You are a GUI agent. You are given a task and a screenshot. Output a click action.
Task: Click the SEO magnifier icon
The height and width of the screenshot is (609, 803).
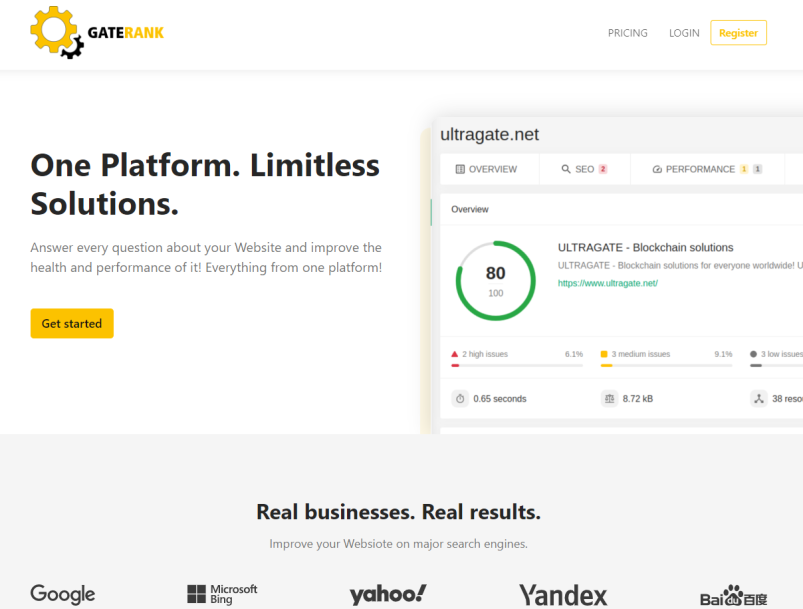coord(566,169)
